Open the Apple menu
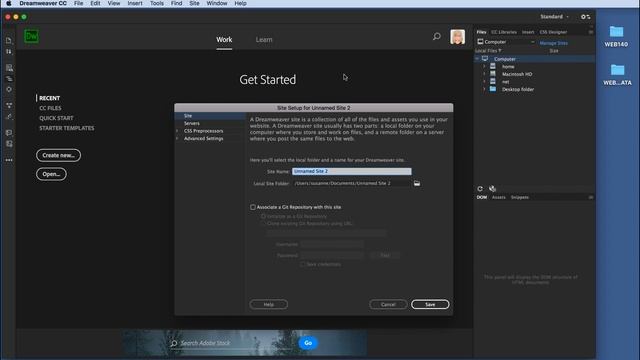Viewport: 640px width, 360px height. click(9, 3)
